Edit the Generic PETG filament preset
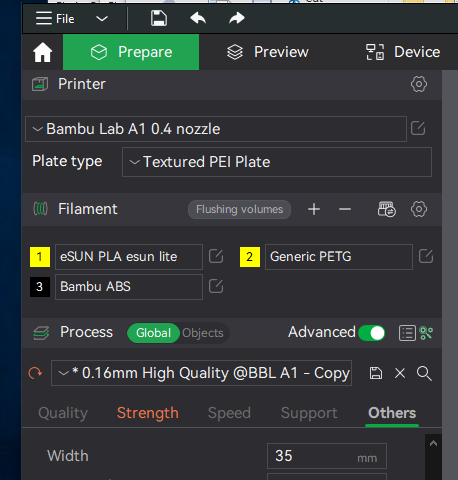 pyautogui.click(x=426, y=256)
